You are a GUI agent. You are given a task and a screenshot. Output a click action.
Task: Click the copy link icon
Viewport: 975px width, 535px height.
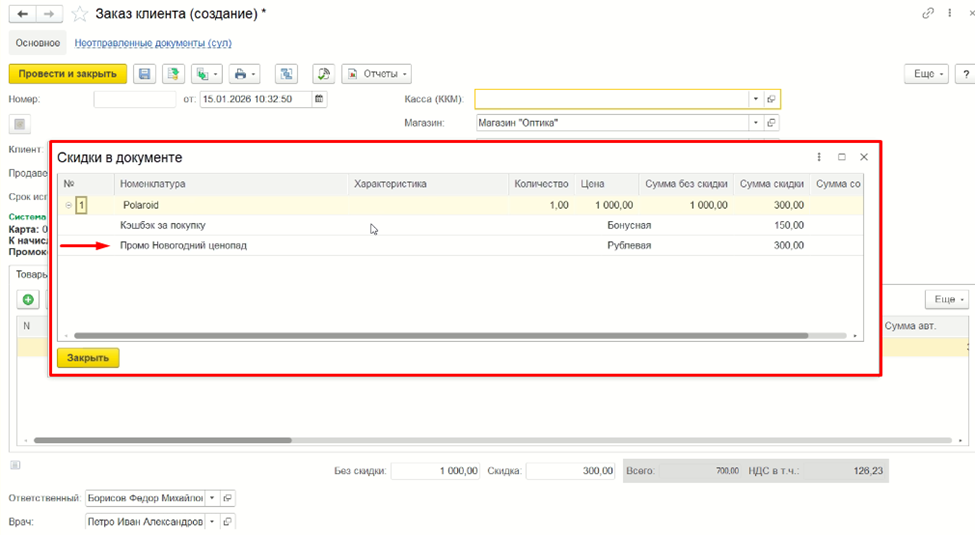tap(928, 13)
